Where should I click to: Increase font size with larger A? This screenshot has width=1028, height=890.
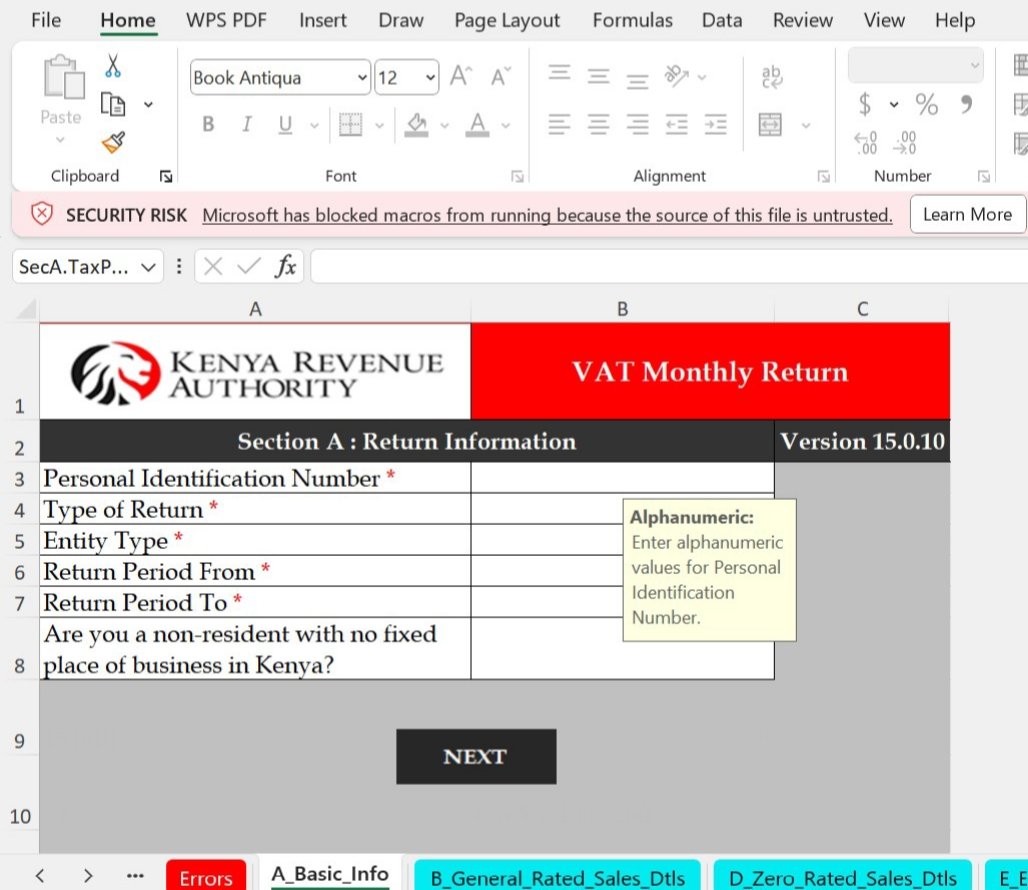pos(460,77)
